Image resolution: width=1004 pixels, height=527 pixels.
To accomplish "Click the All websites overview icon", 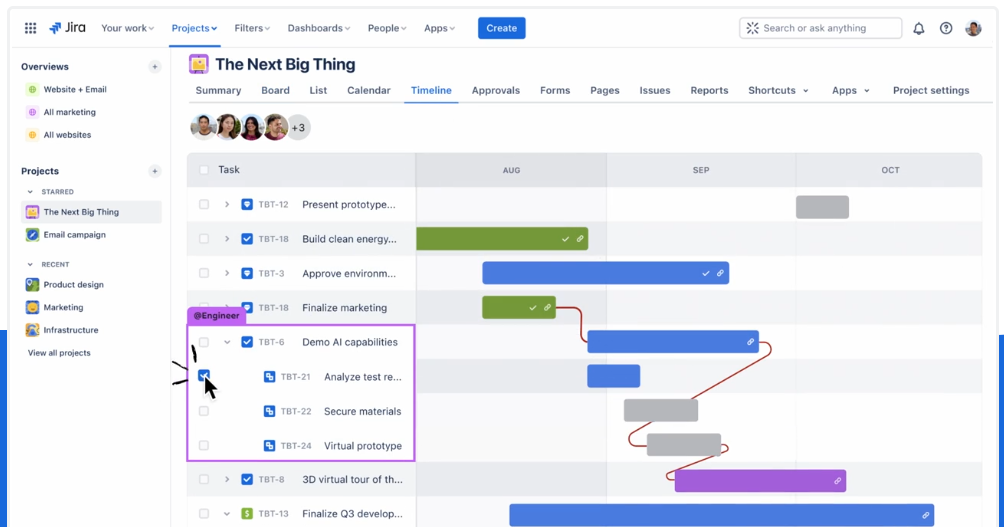I will [32, 135].
